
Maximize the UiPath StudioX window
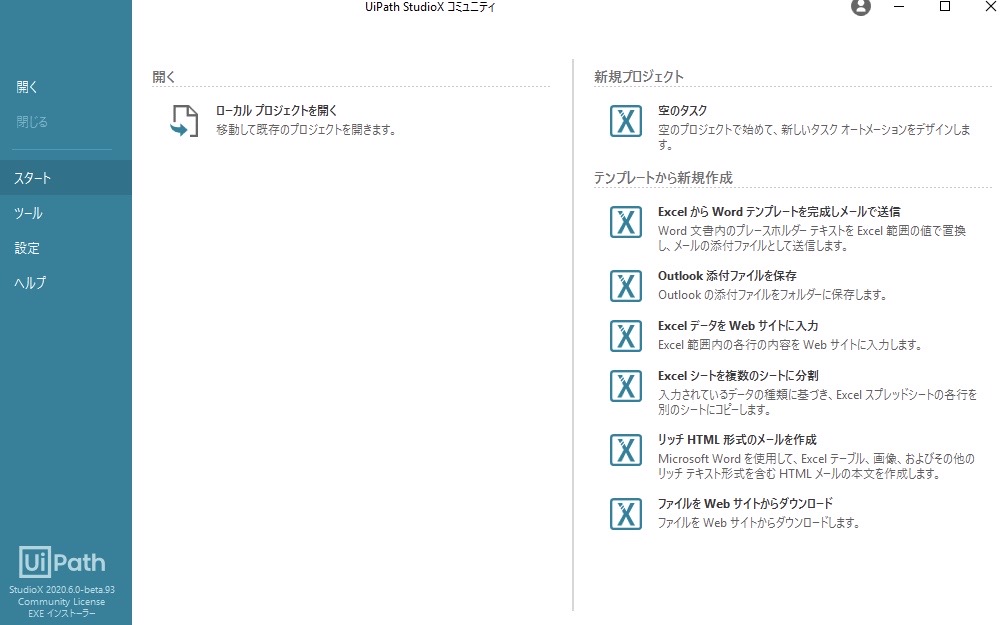pos(945,6)
